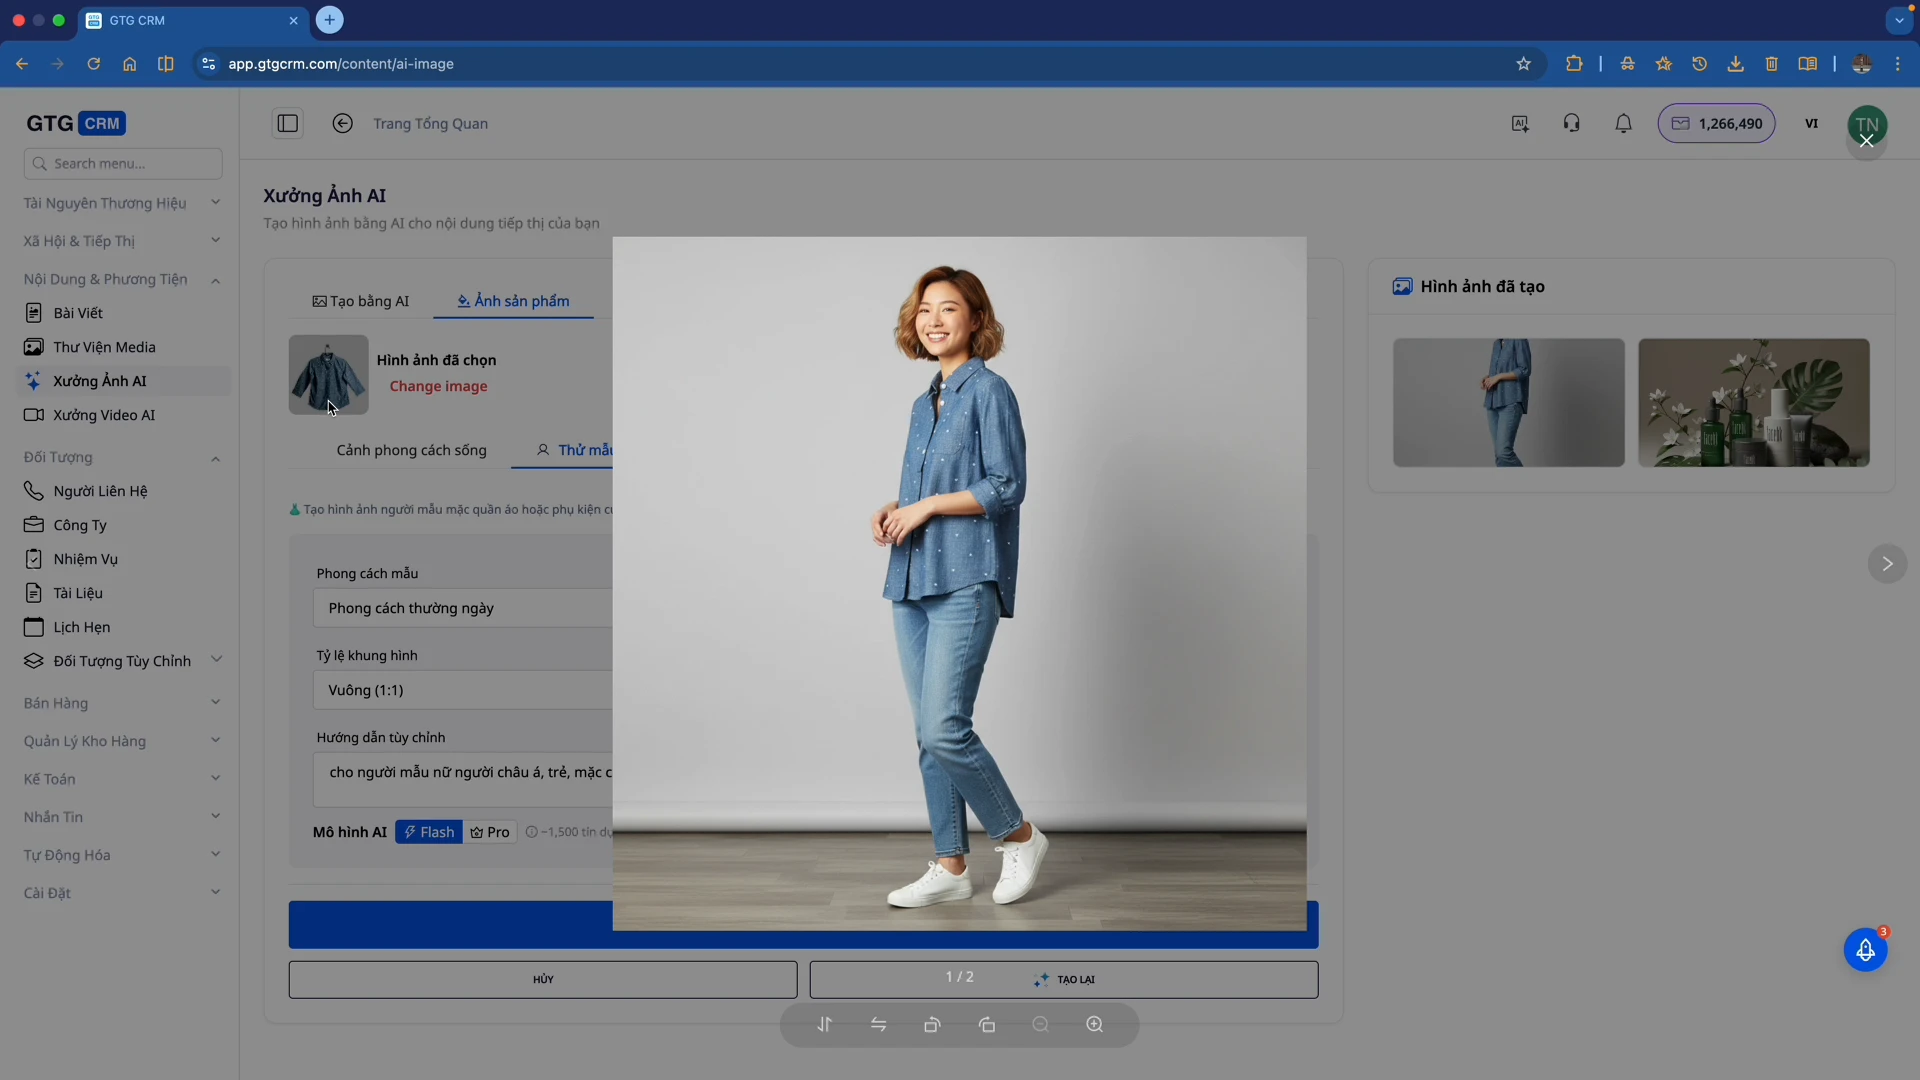Open Xưởng Video AI from the sidebar

(x=103, y=415)
